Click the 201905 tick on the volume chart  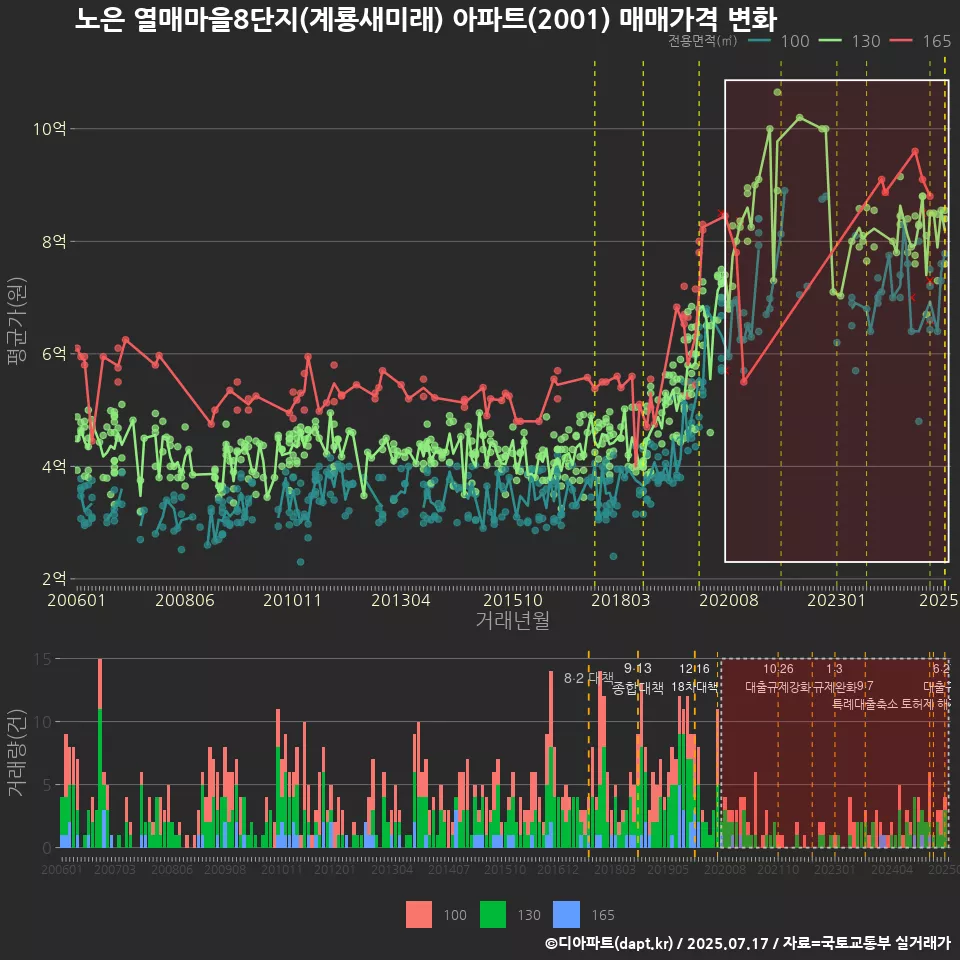pos(668,869)
